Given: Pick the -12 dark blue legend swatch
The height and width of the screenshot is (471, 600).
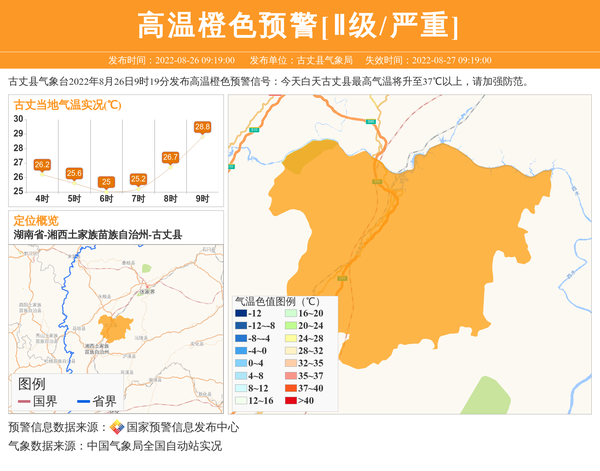Looking at the screenshot, I should coord(241,313).
